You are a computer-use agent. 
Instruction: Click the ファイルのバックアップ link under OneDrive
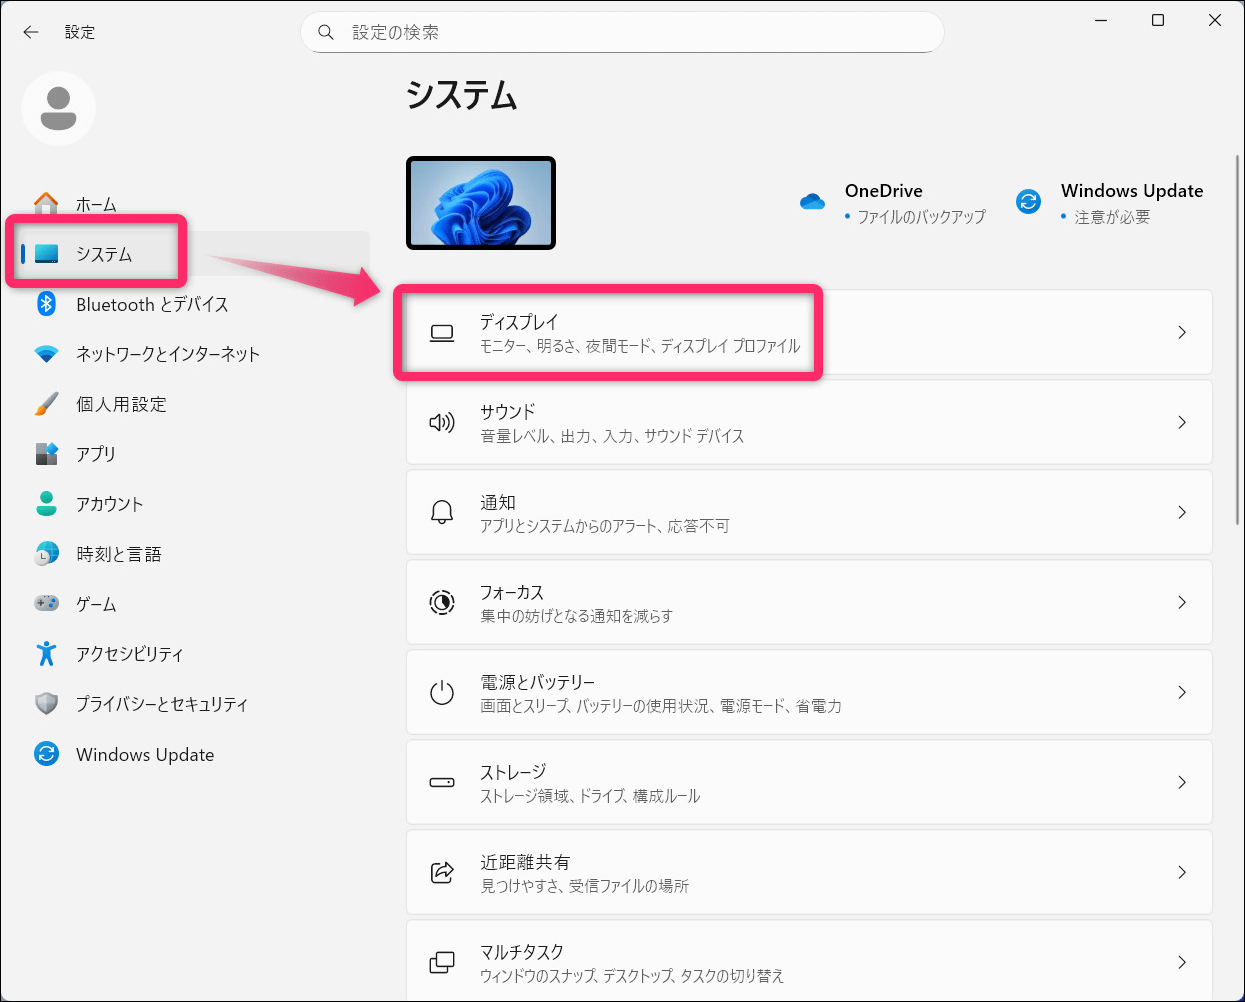pos(920,217)
